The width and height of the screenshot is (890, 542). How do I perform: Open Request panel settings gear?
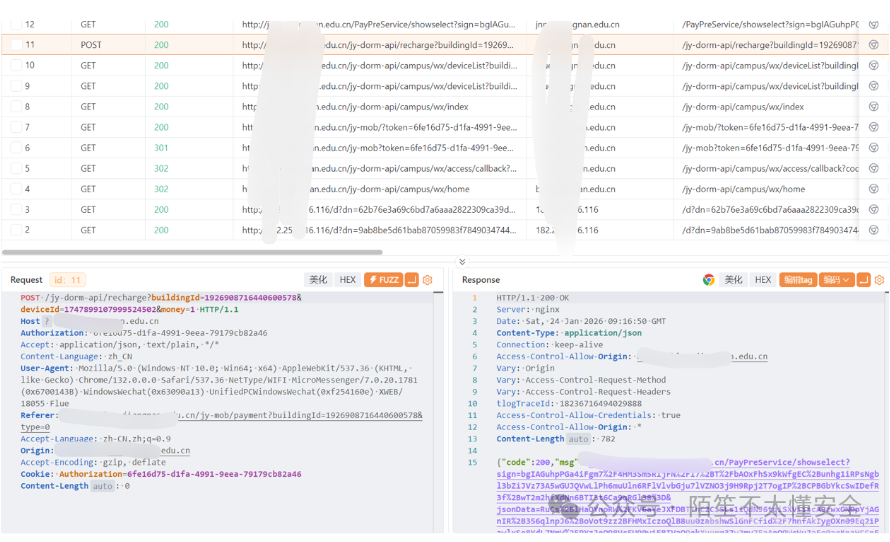[428, 280]
